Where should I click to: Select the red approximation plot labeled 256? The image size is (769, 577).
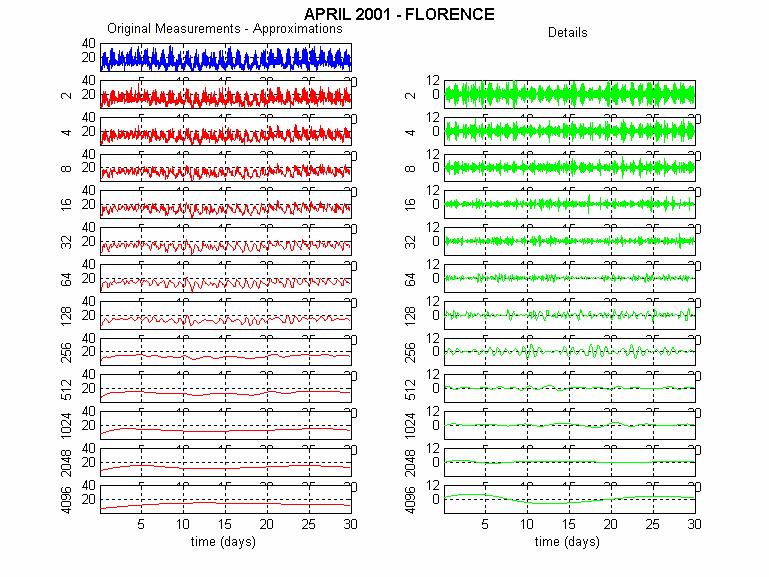click(x=226, y=351)
